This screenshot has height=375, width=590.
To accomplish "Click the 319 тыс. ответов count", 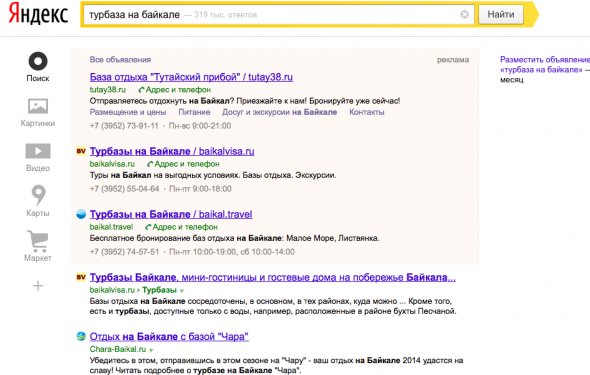I will pos(225,15).
